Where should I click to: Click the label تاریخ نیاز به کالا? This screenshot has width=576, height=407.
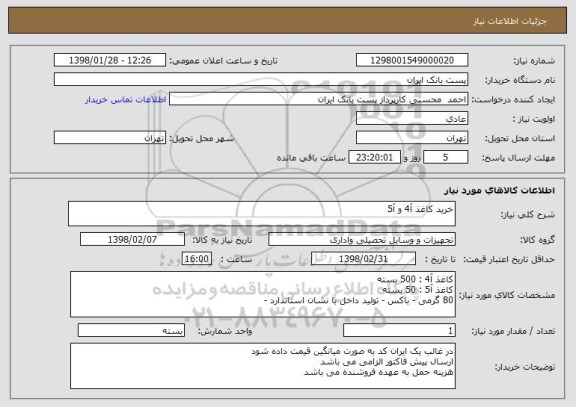(222, 240)
